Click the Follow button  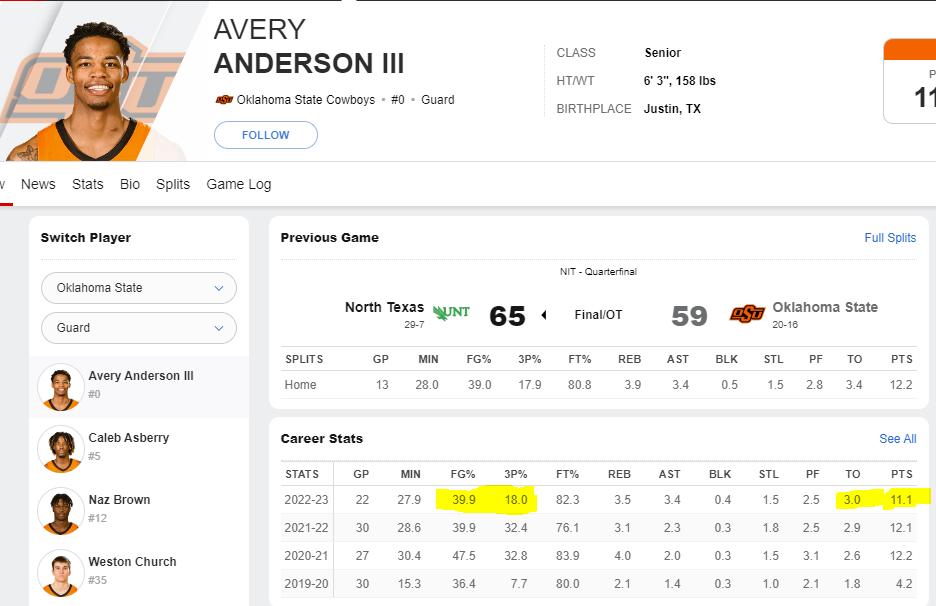click(x=266, y=135)
